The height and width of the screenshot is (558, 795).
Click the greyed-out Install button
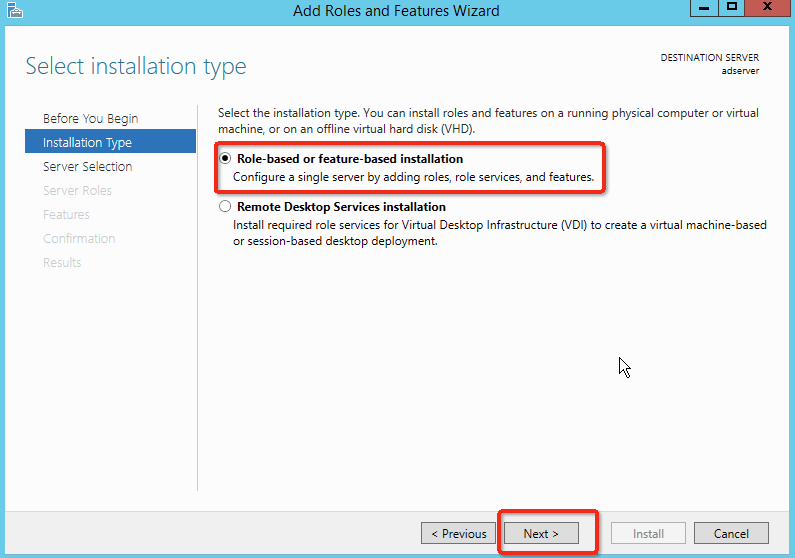648,534
